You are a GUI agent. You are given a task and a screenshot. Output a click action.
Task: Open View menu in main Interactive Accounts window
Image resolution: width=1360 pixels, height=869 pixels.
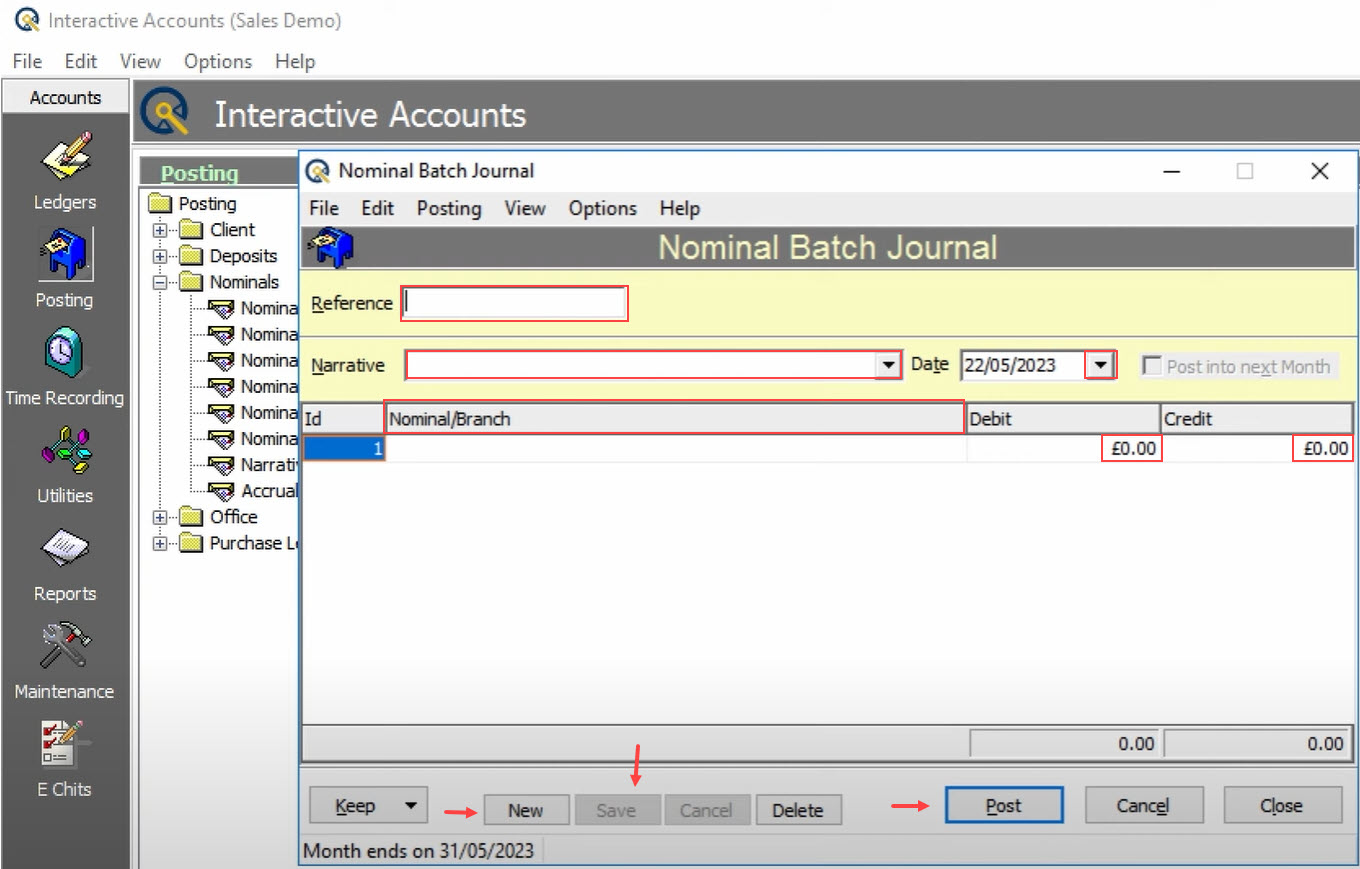tap(140, 61)
